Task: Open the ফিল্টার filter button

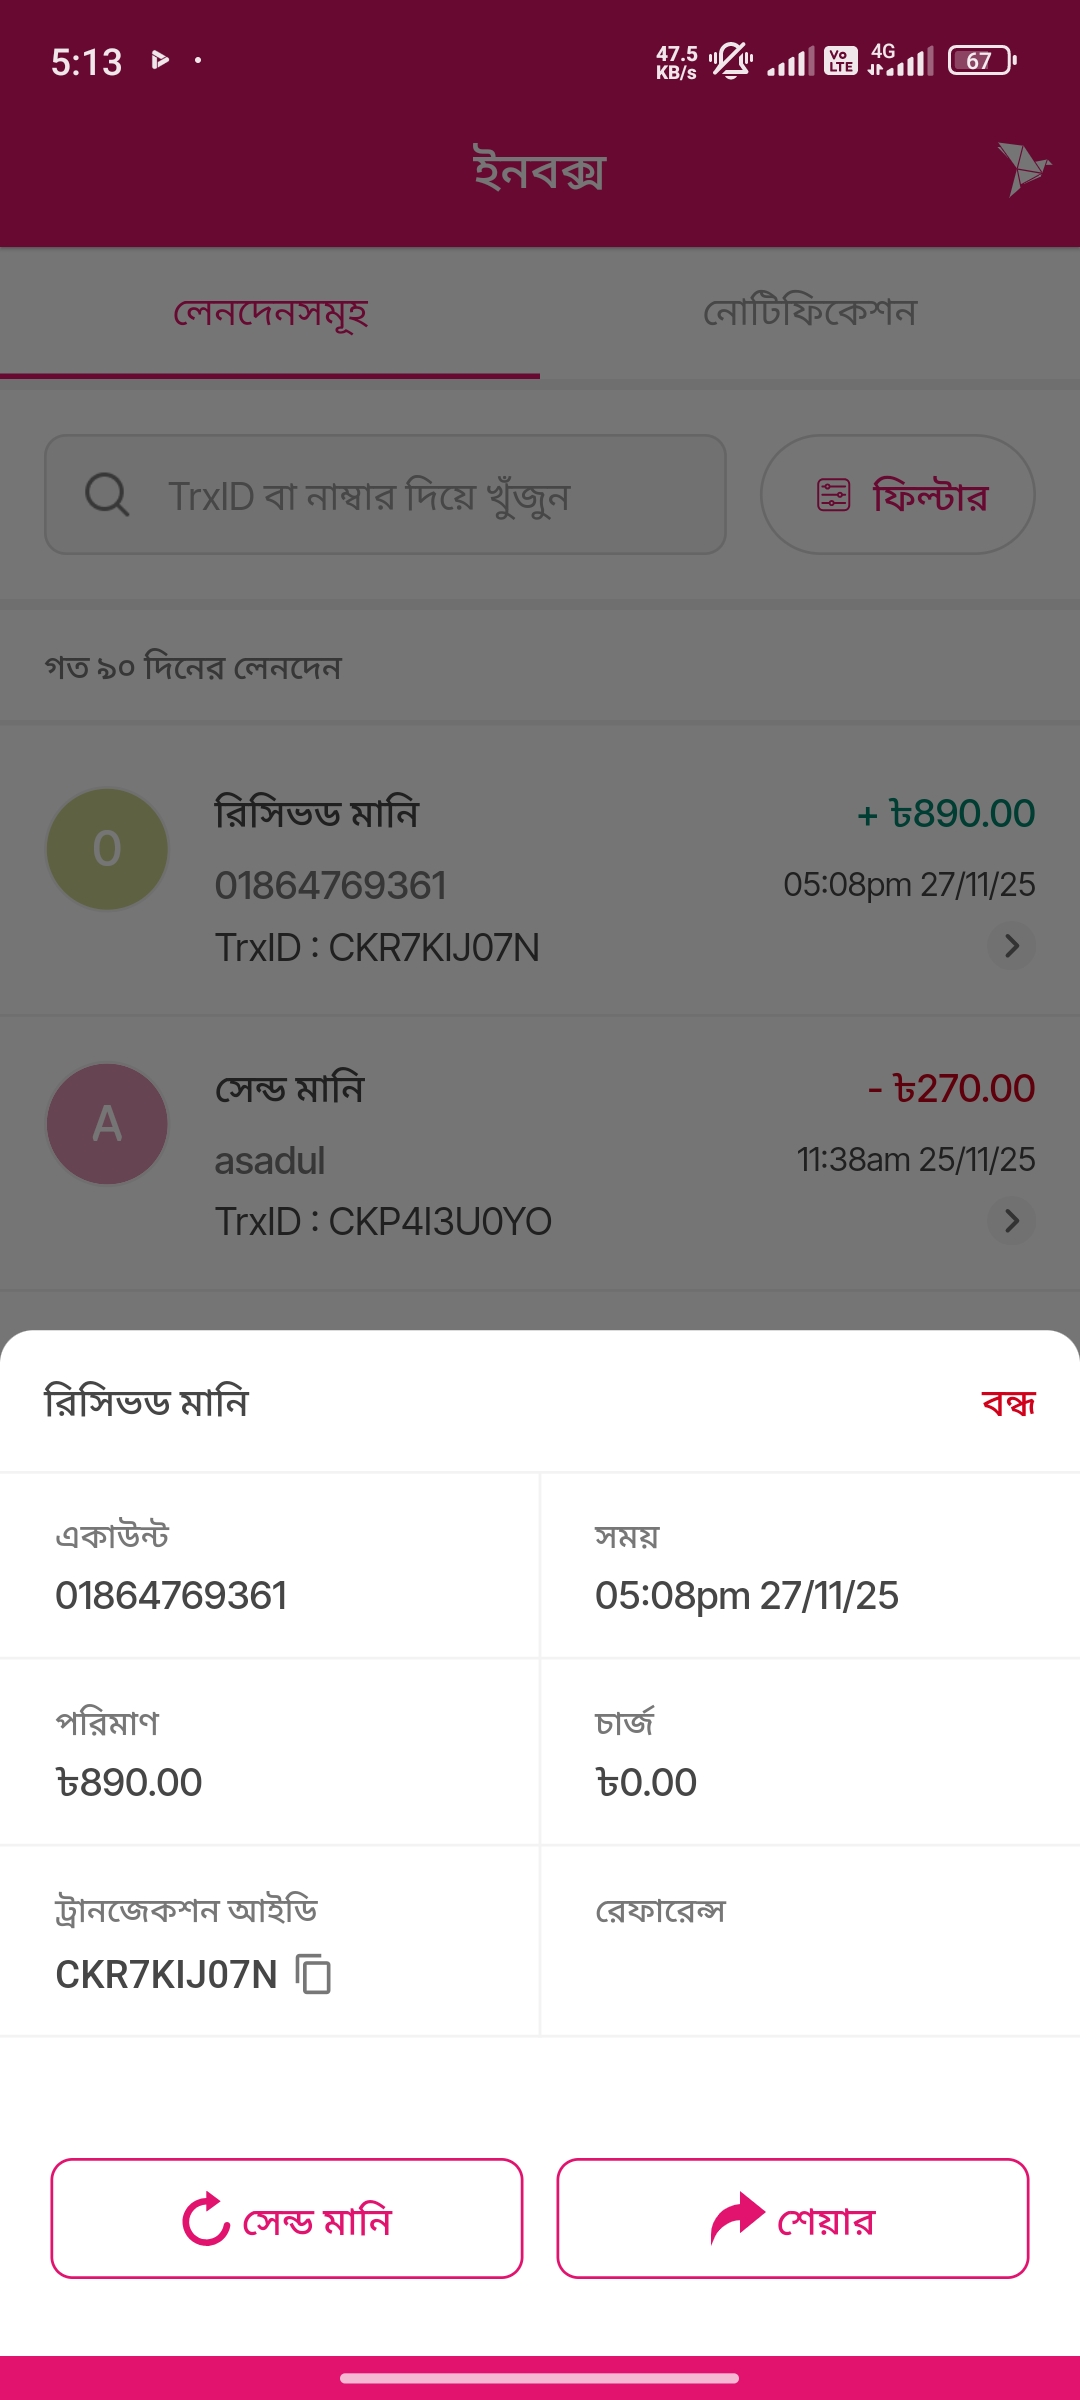Action: pos(897,495)
